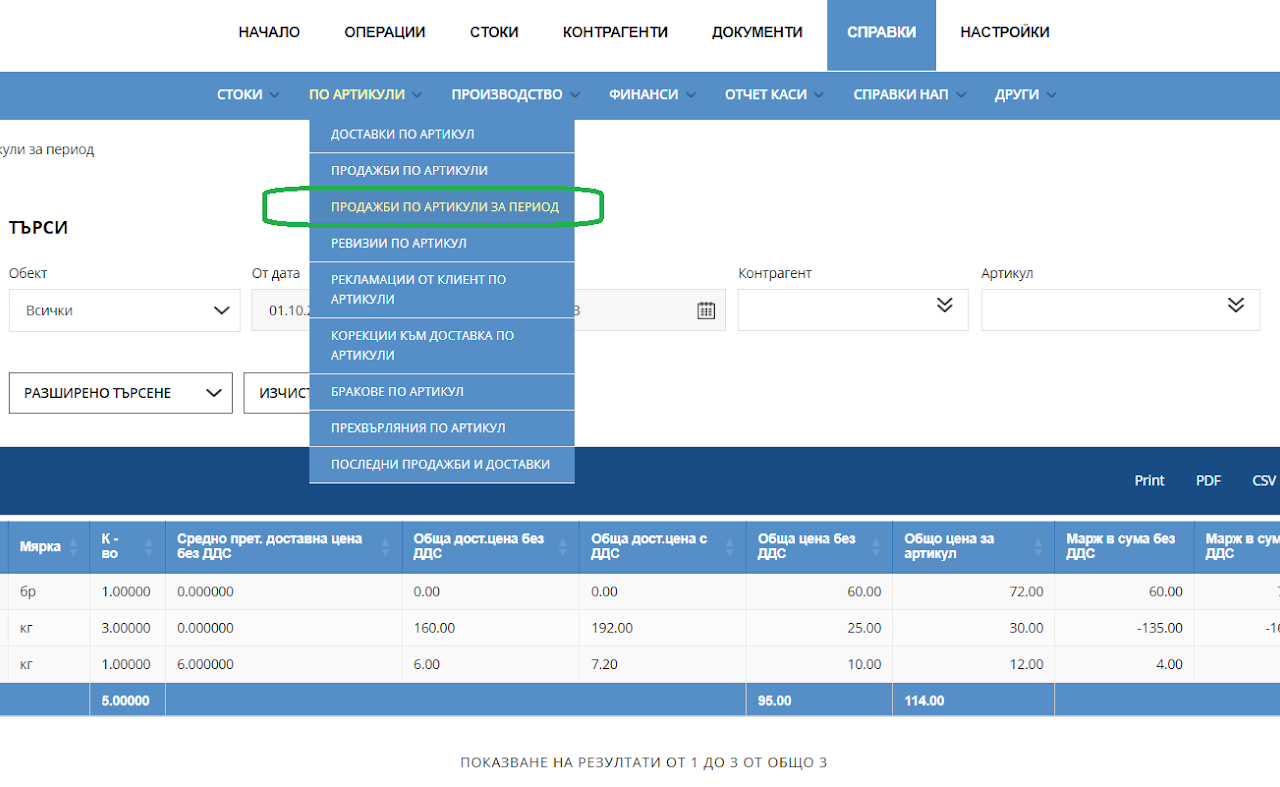The height and width of the screenshot is (787, 1280).
Task: Open the Артикул dropdown
Action: pos(1120,310)
